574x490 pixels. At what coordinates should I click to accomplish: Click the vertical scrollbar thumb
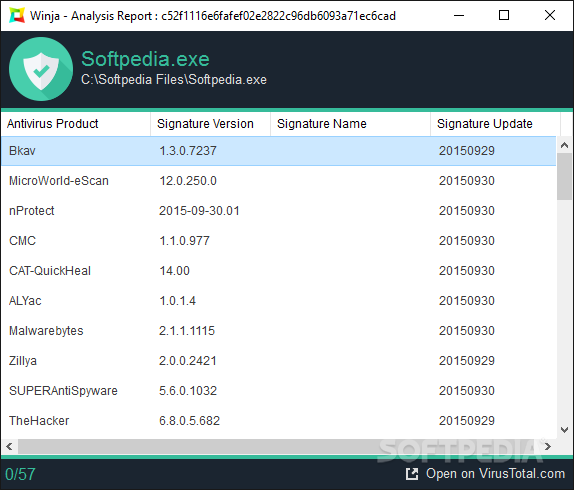click(564, 176)
